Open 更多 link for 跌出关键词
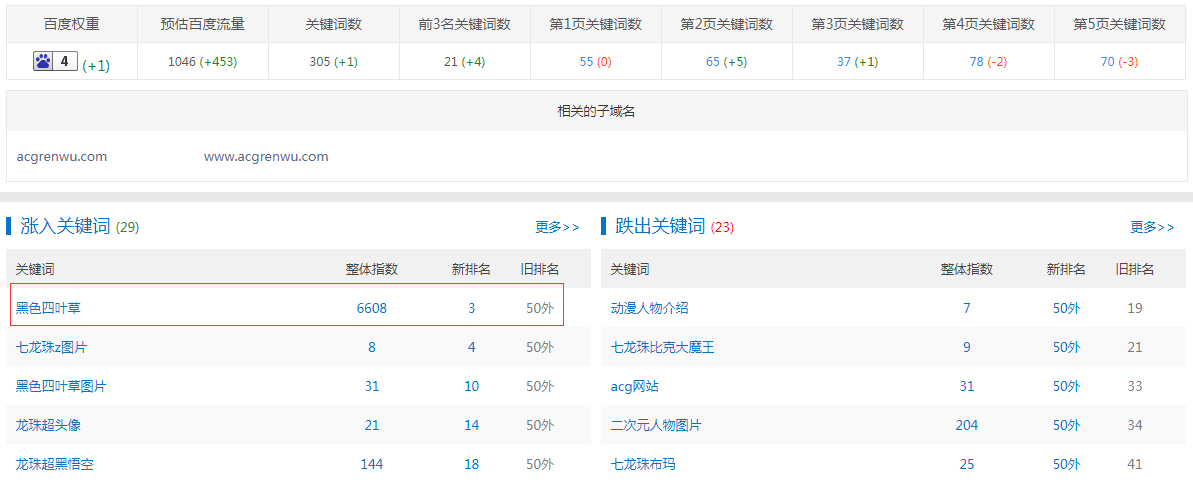The width and height of the screenshot is (1193, 483). [x=1152, y=227]
